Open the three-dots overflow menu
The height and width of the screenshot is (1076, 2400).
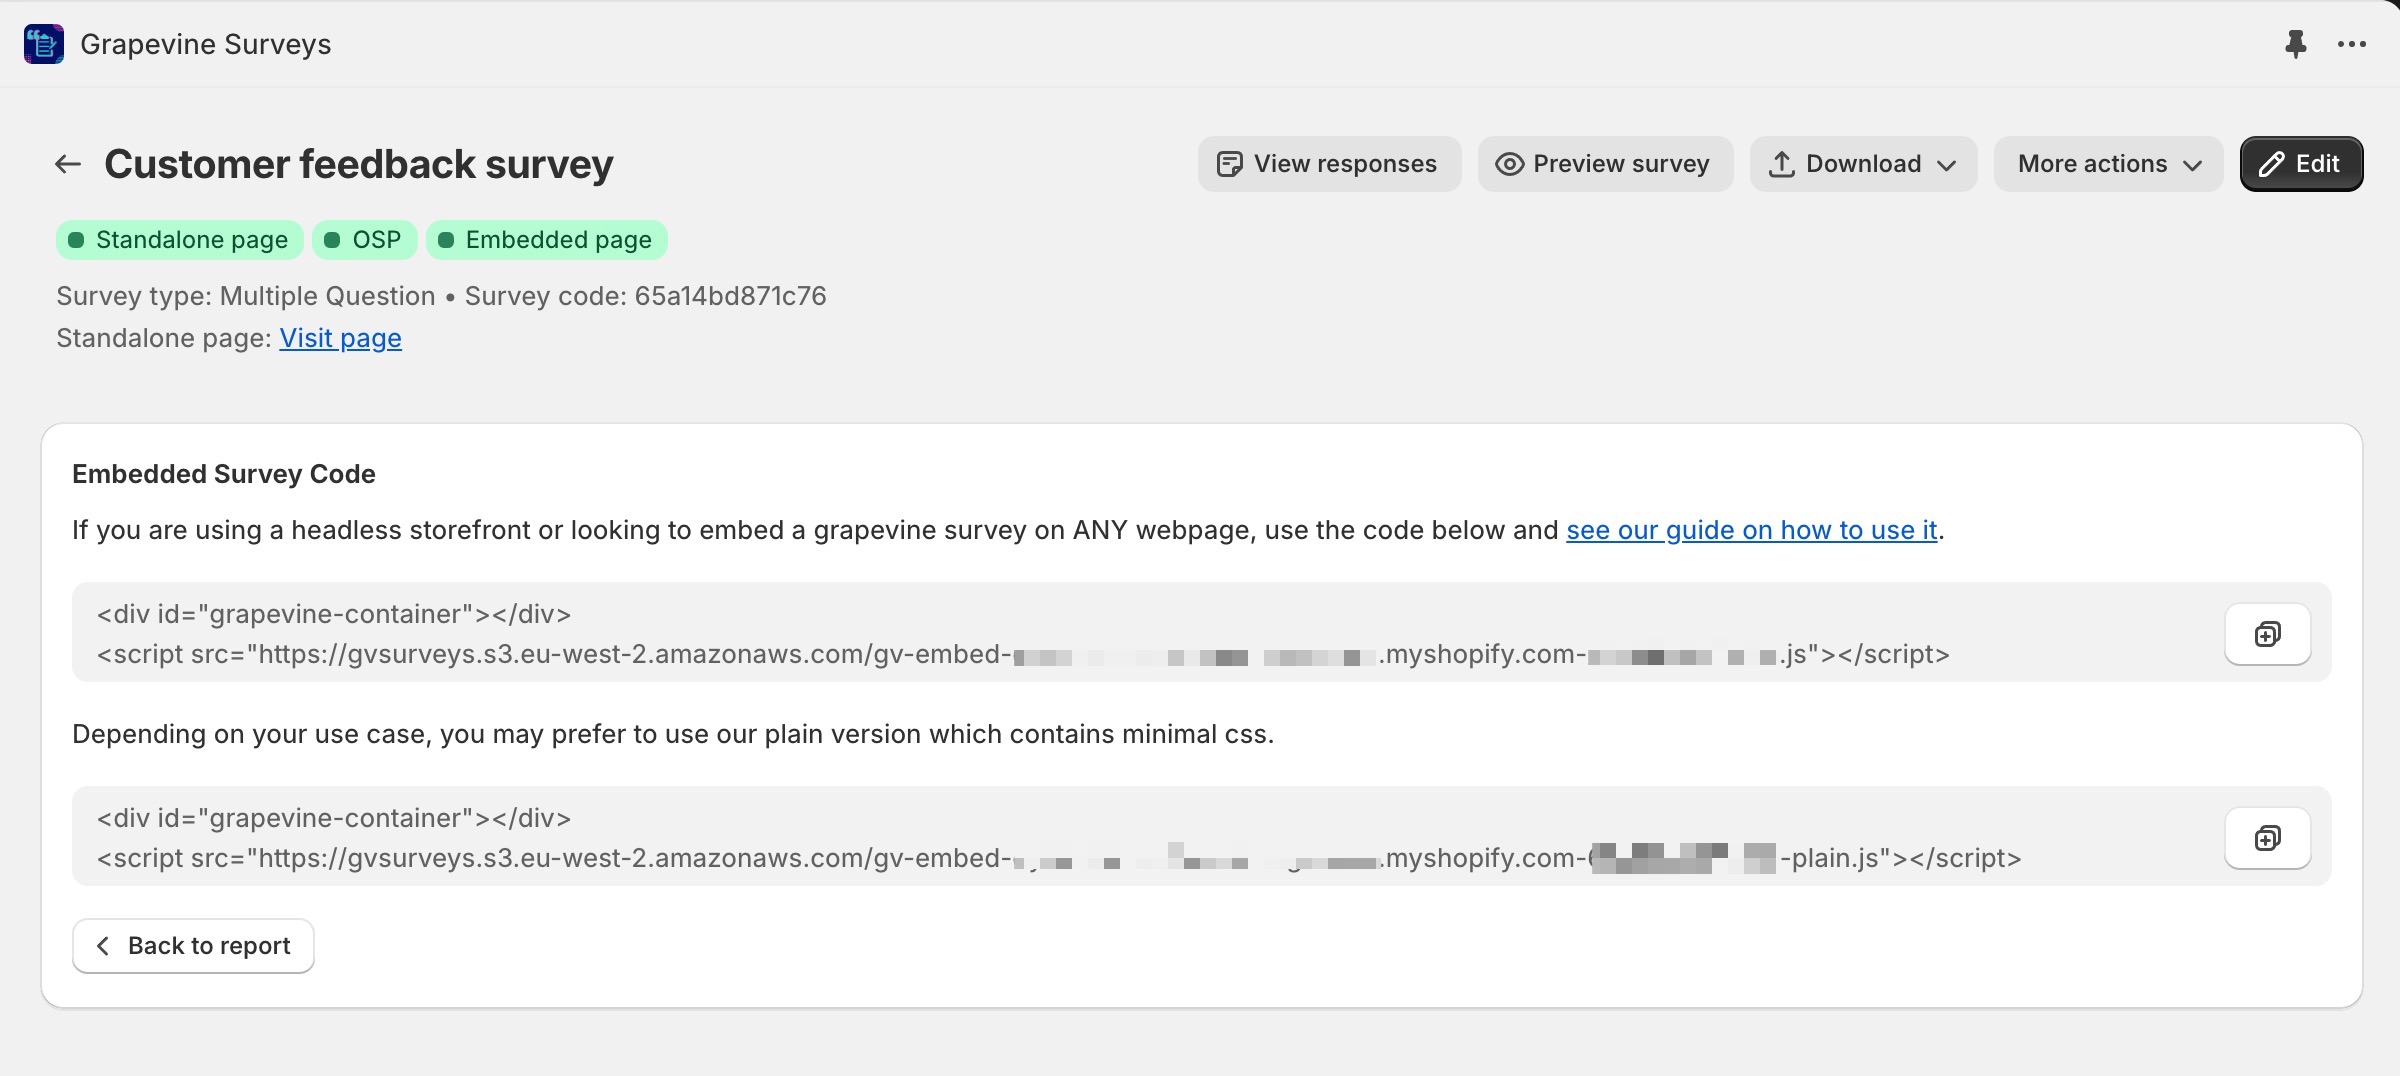pos(2352,44)
